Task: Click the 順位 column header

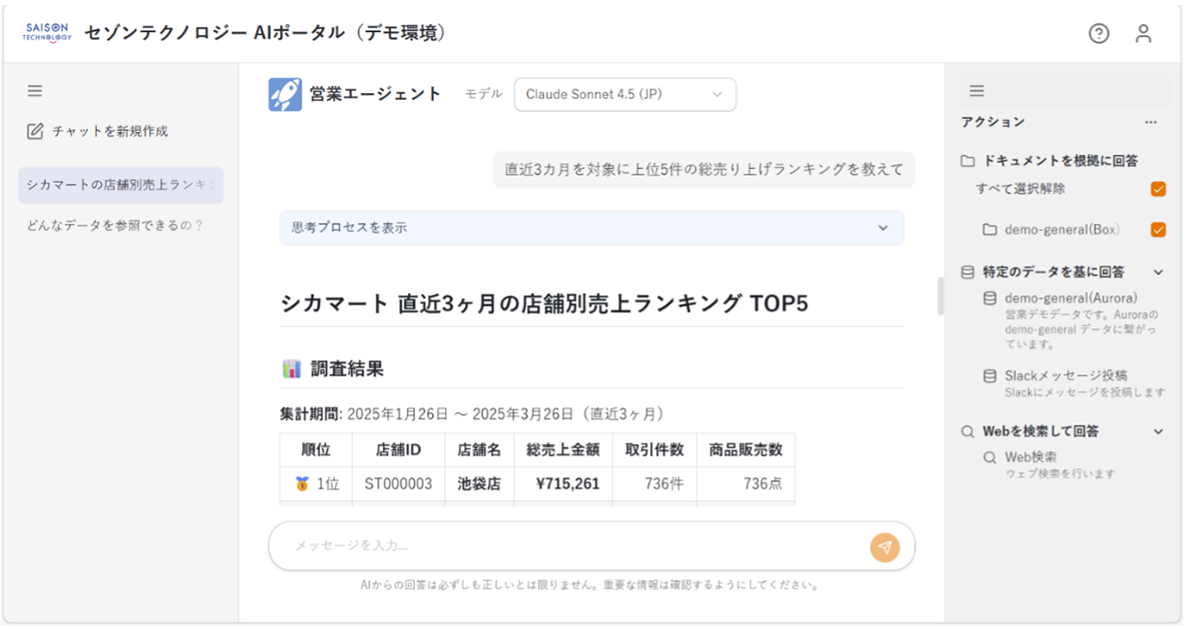Action: (316, 450)
